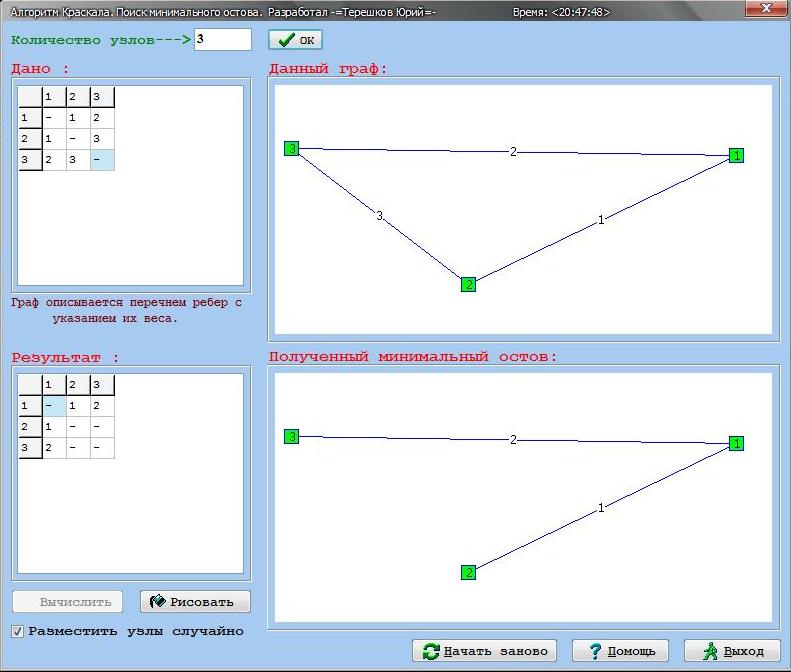Select node 2 in the given graph
This screenshot has width=791, height=672.
click(468, 285)
